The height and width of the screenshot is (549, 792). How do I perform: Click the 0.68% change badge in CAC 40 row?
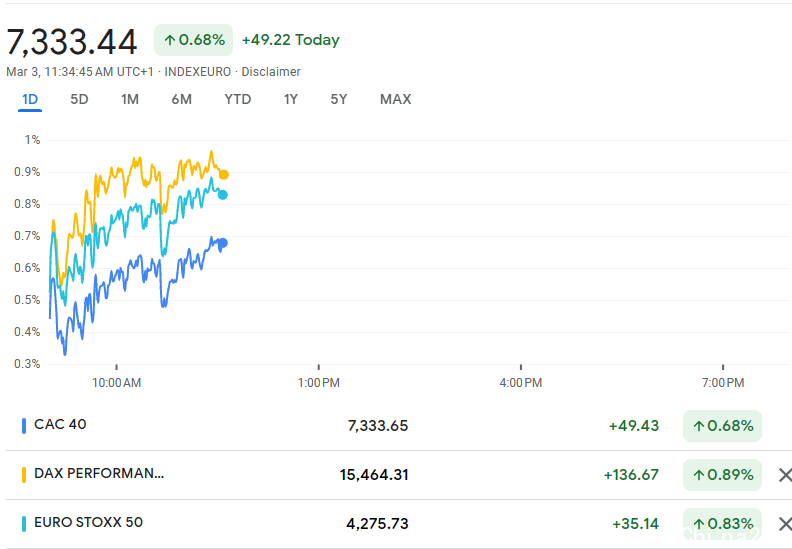[x=722, y=426]
